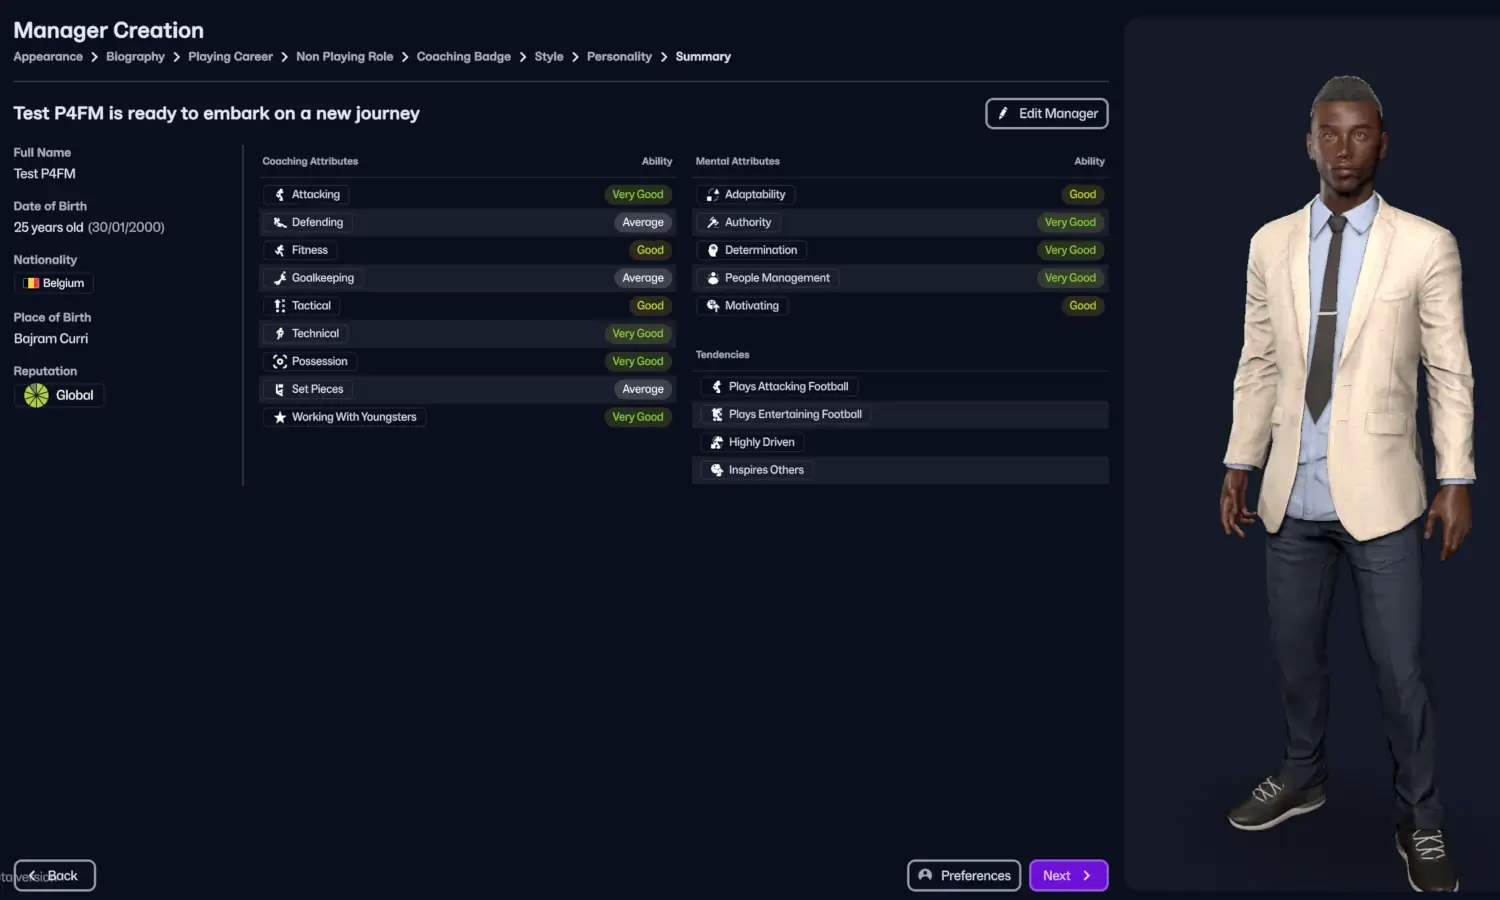Viewport: 1500px width, 900px height.
Task: Click the Possession attribute icon
Action: [280, 362]
